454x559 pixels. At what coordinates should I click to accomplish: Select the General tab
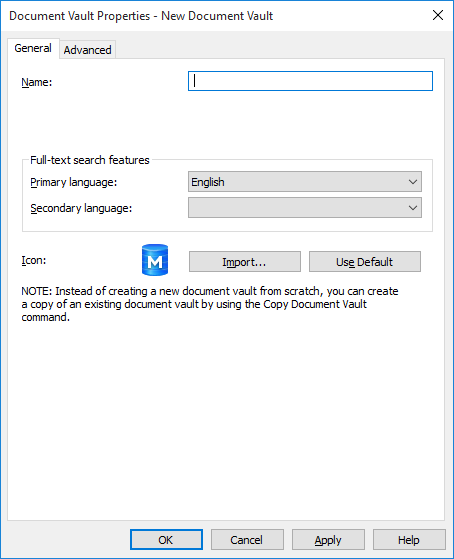(x=33, y=48)
